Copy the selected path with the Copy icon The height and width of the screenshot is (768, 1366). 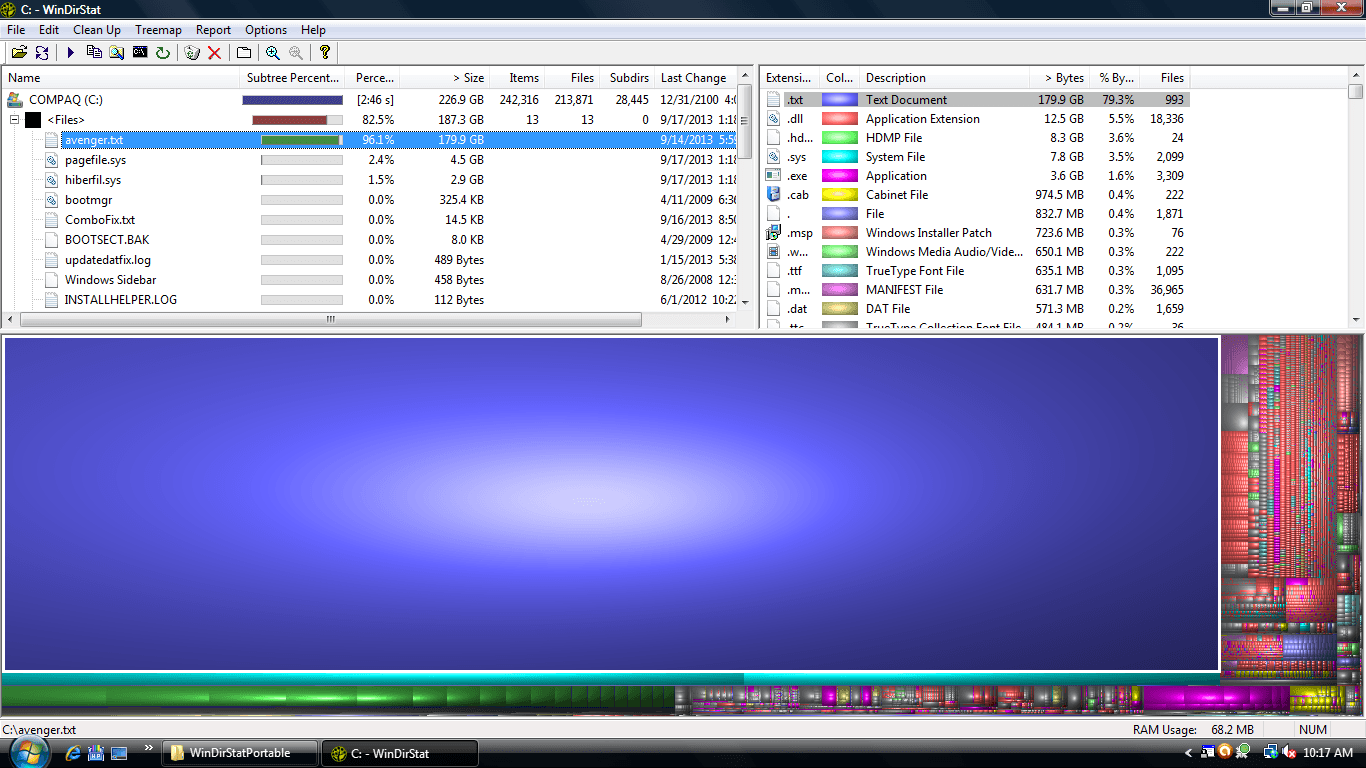(x=95, y=53)
